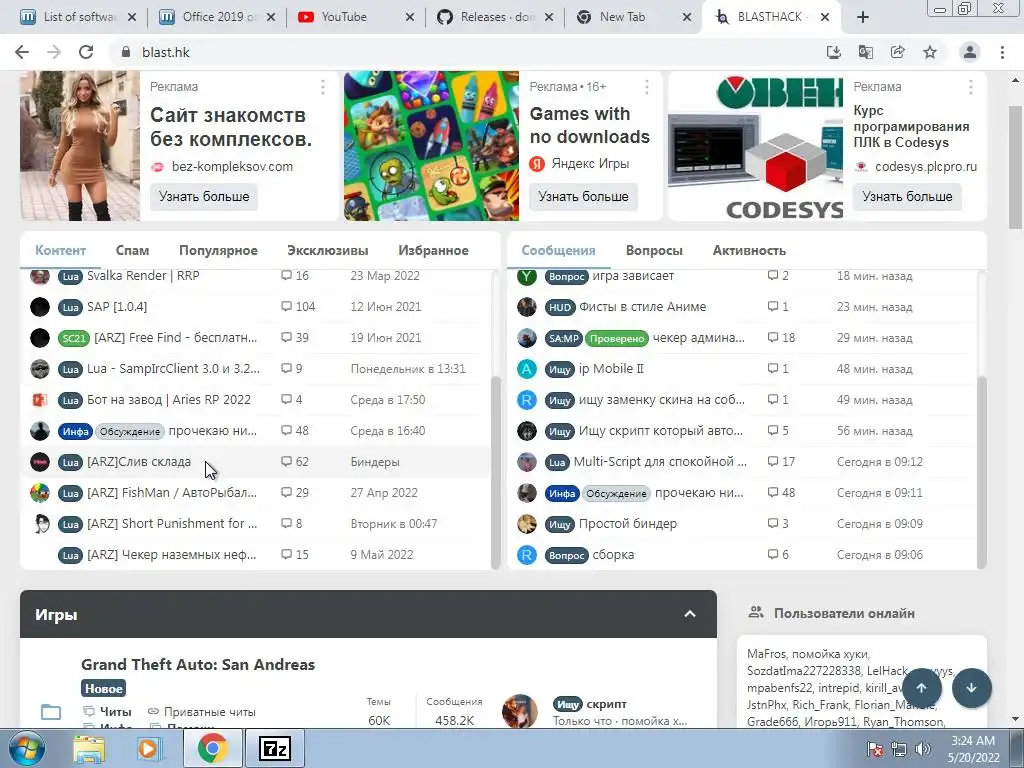This screenshot has height=768, width=1024.
Task: Switch to the Releases GitHub tab
Action: click(x=496, y=17)
